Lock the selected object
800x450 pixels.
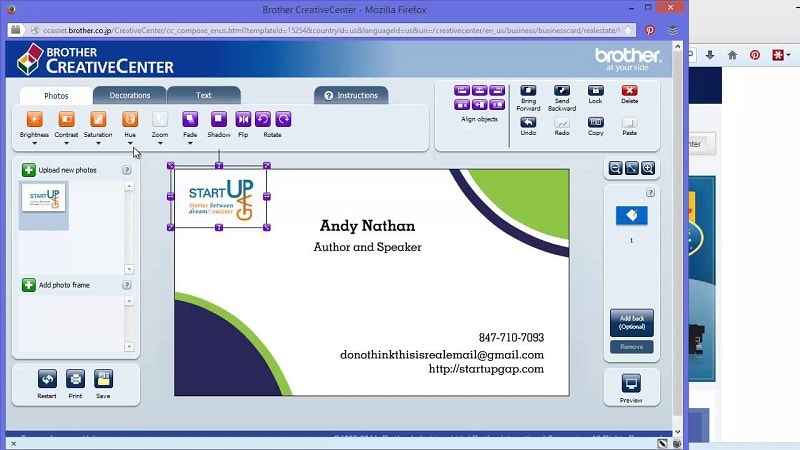click(596, 91)
